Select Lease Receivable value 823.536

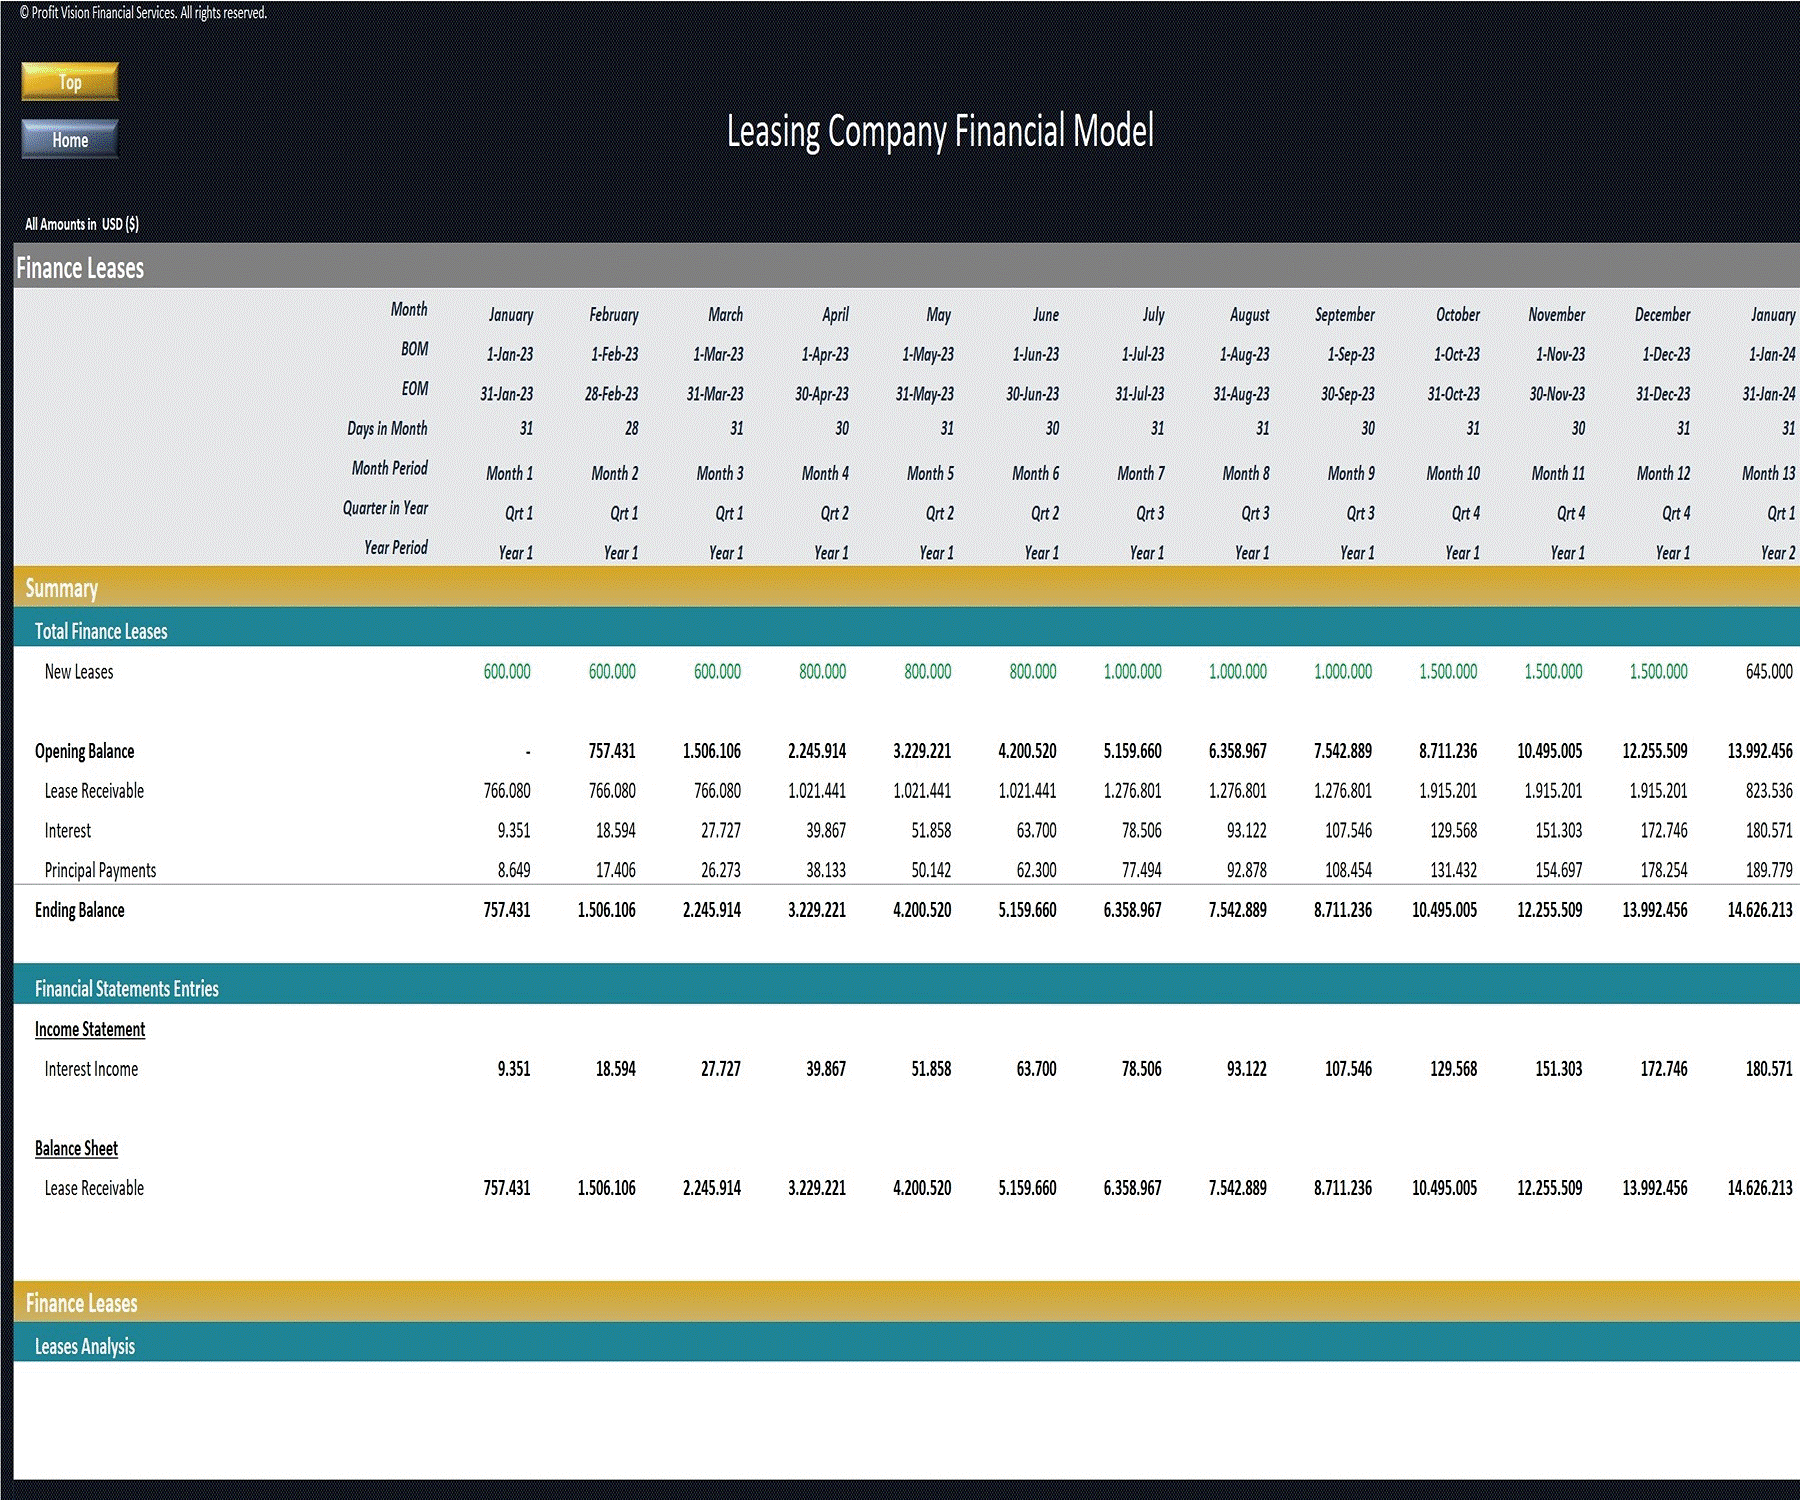(1769, 791)
